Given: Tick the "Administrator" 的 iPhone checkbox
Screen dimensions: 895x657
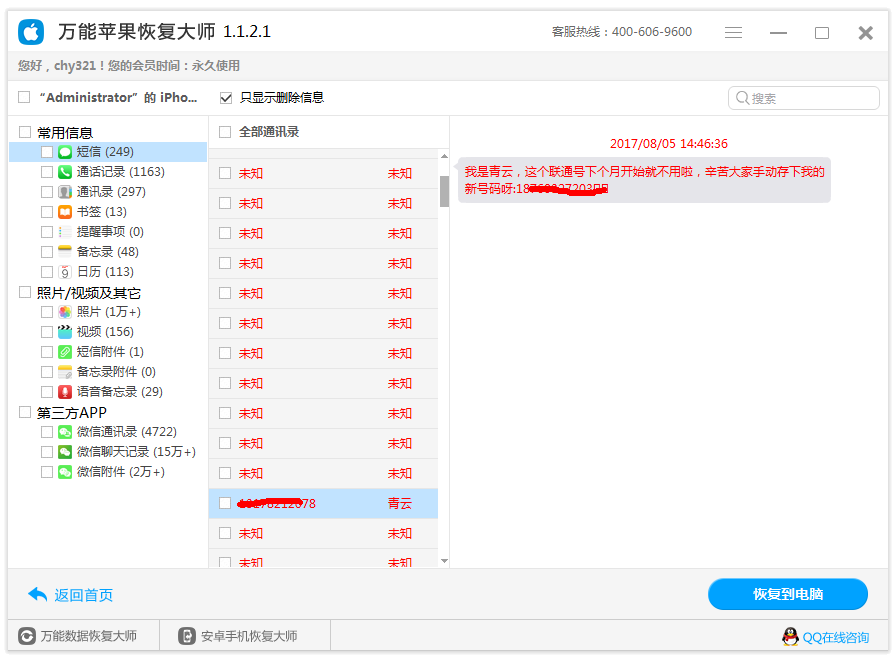Looking at the screenshot, I should tap(24, 97).
